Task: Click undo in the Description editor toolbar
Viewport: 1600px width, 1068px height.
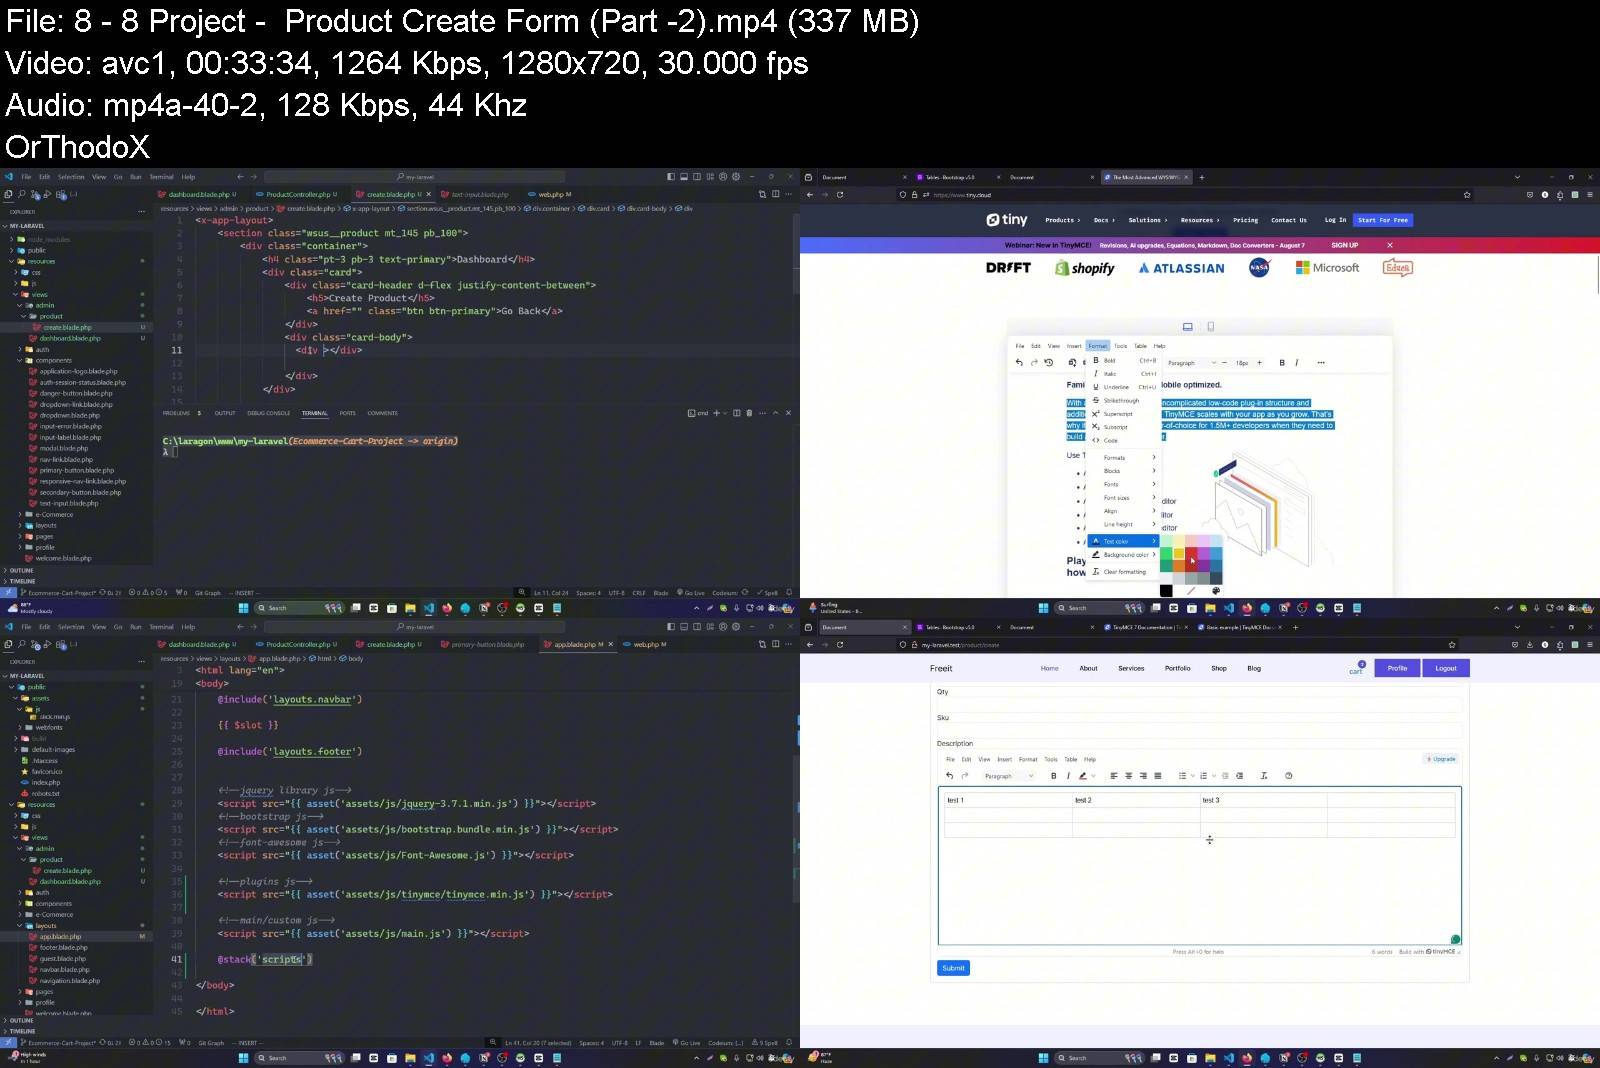Action: coord(950,776)
